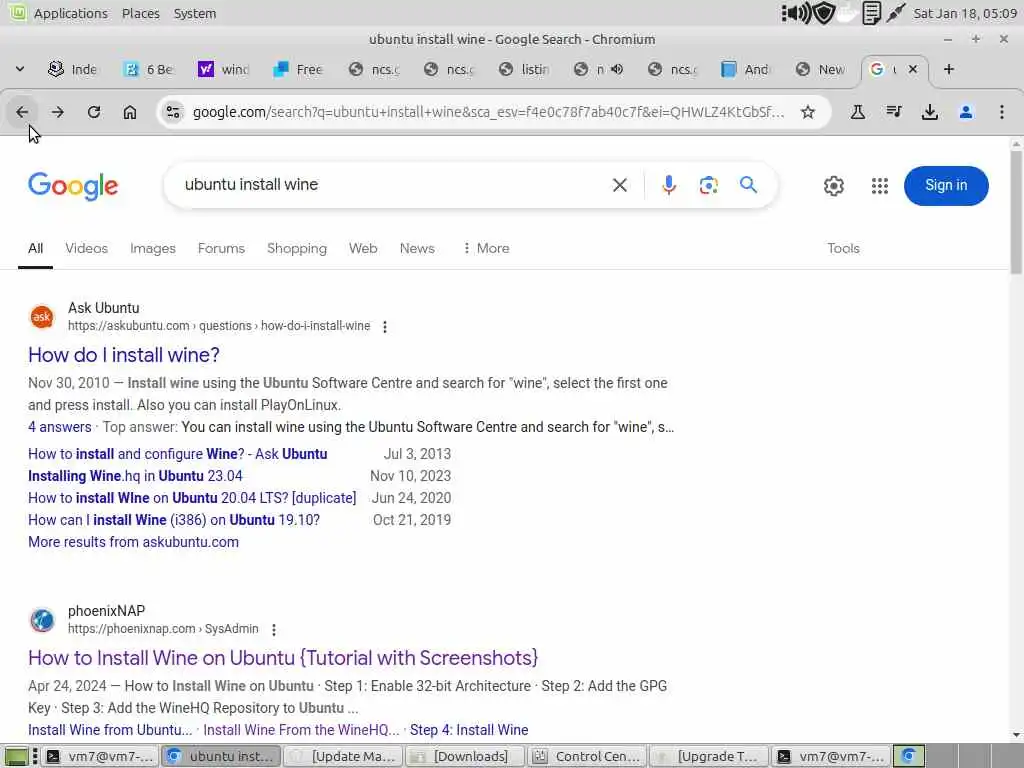Focus the Google search input field
This screenshot has width=1024, height=768.
[x=392, y=185]
